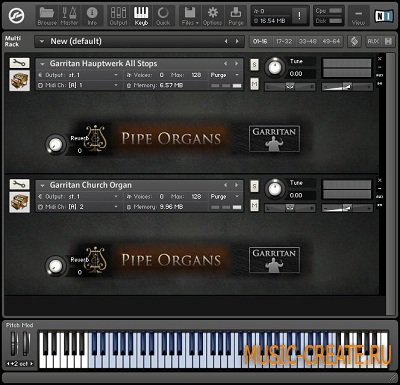Click the Kontakt logo icon
Screen dimensions: 400x385
tap(16, 16)
